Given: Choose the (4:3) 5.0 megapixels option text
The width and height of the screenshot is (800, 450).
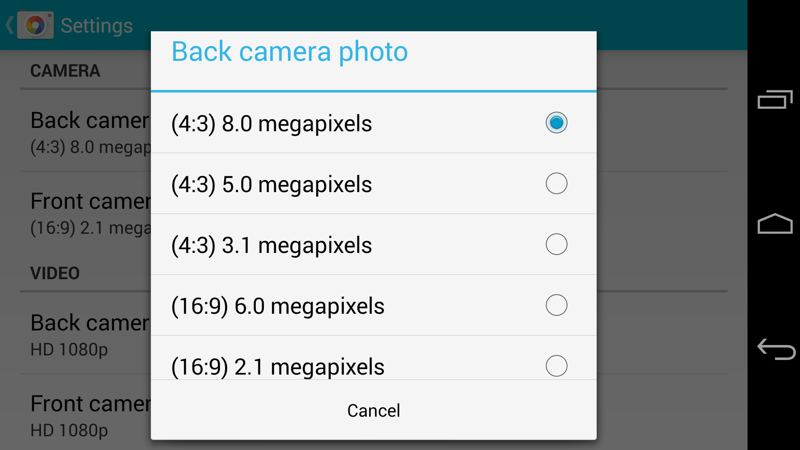Looking at the screenshot, I should [271, 185].
